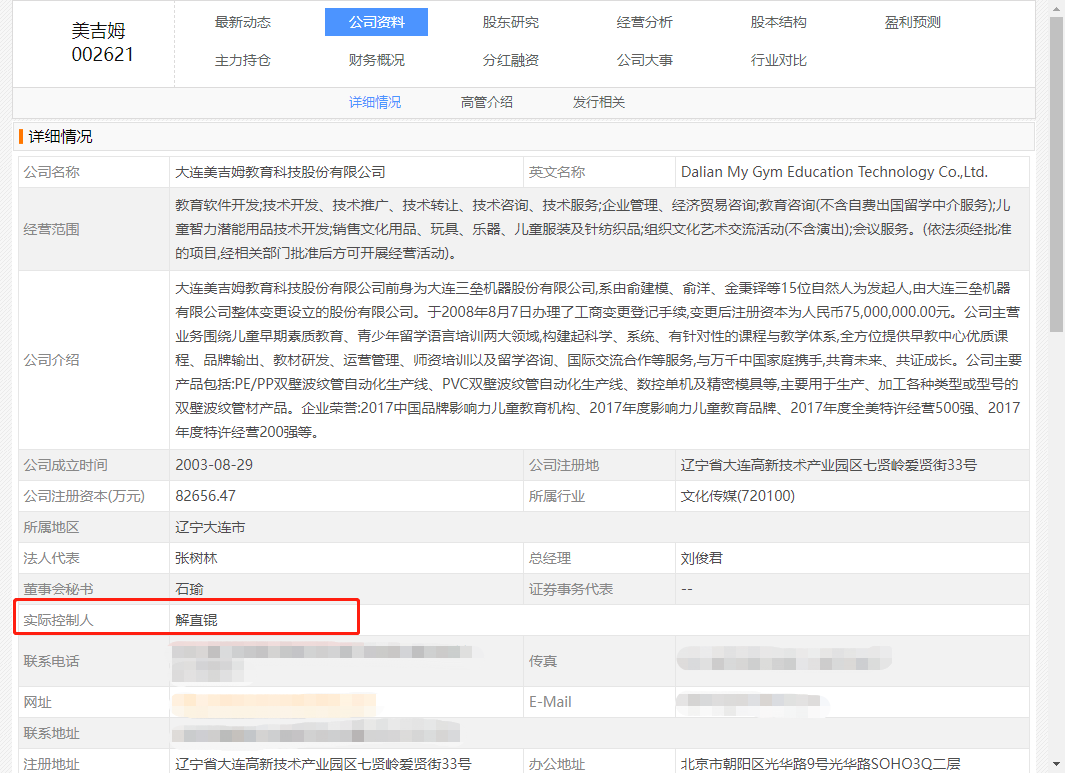Image resolution: width=1070 pixels, height=775 pixels.
Task: View the 财务概况 tab
Action: 376,60
